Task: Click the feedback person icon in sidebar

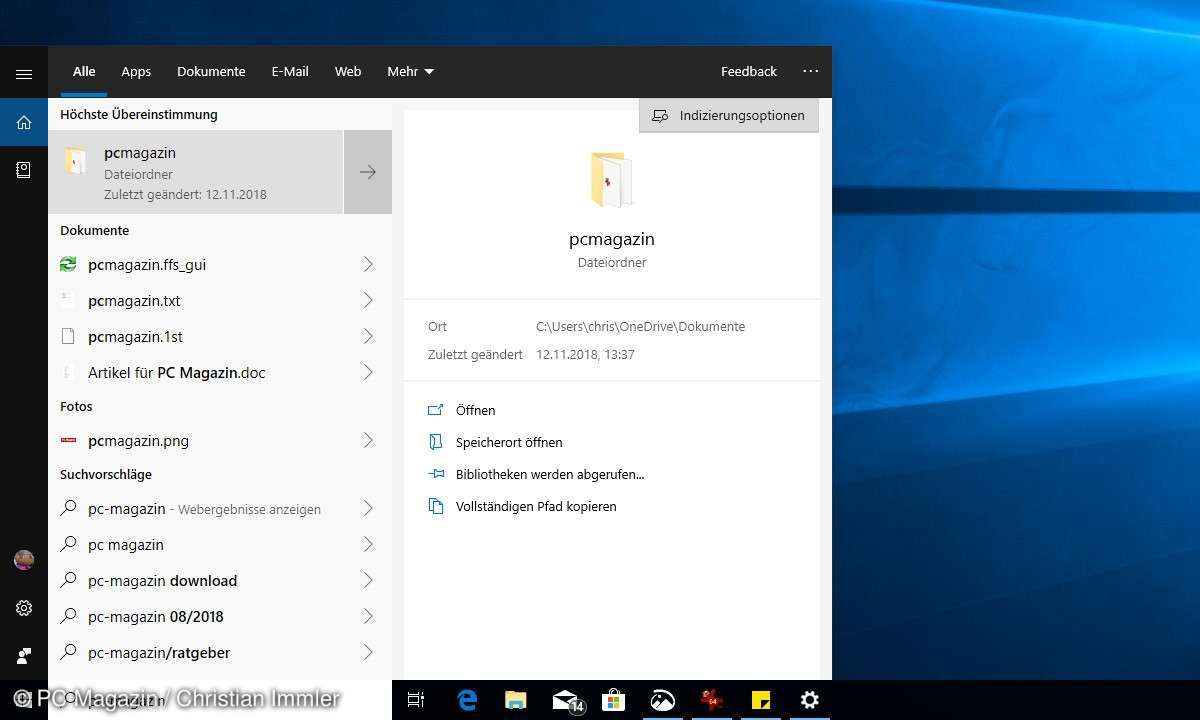Action: (x=24, y=656)
